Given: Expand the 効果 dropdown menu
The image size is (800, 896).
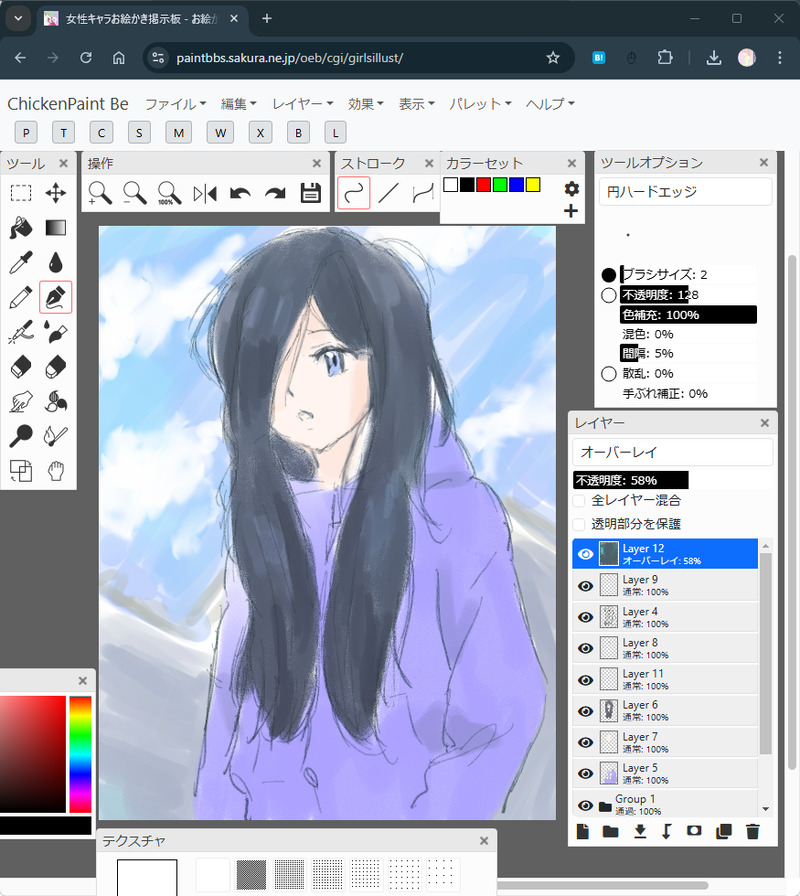Looking at the screenshot, I should tap(365, 104).
